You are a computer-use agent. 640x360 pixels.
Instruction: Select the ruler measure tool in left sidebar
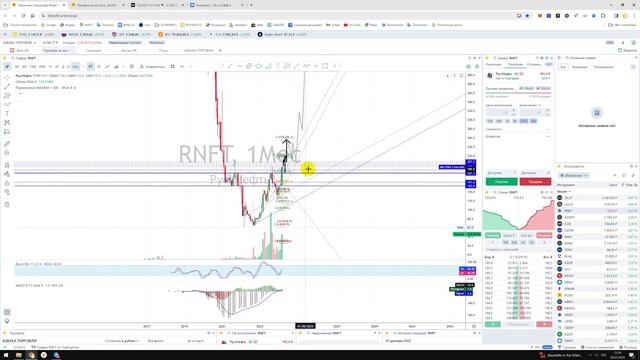tap(7, 144)
